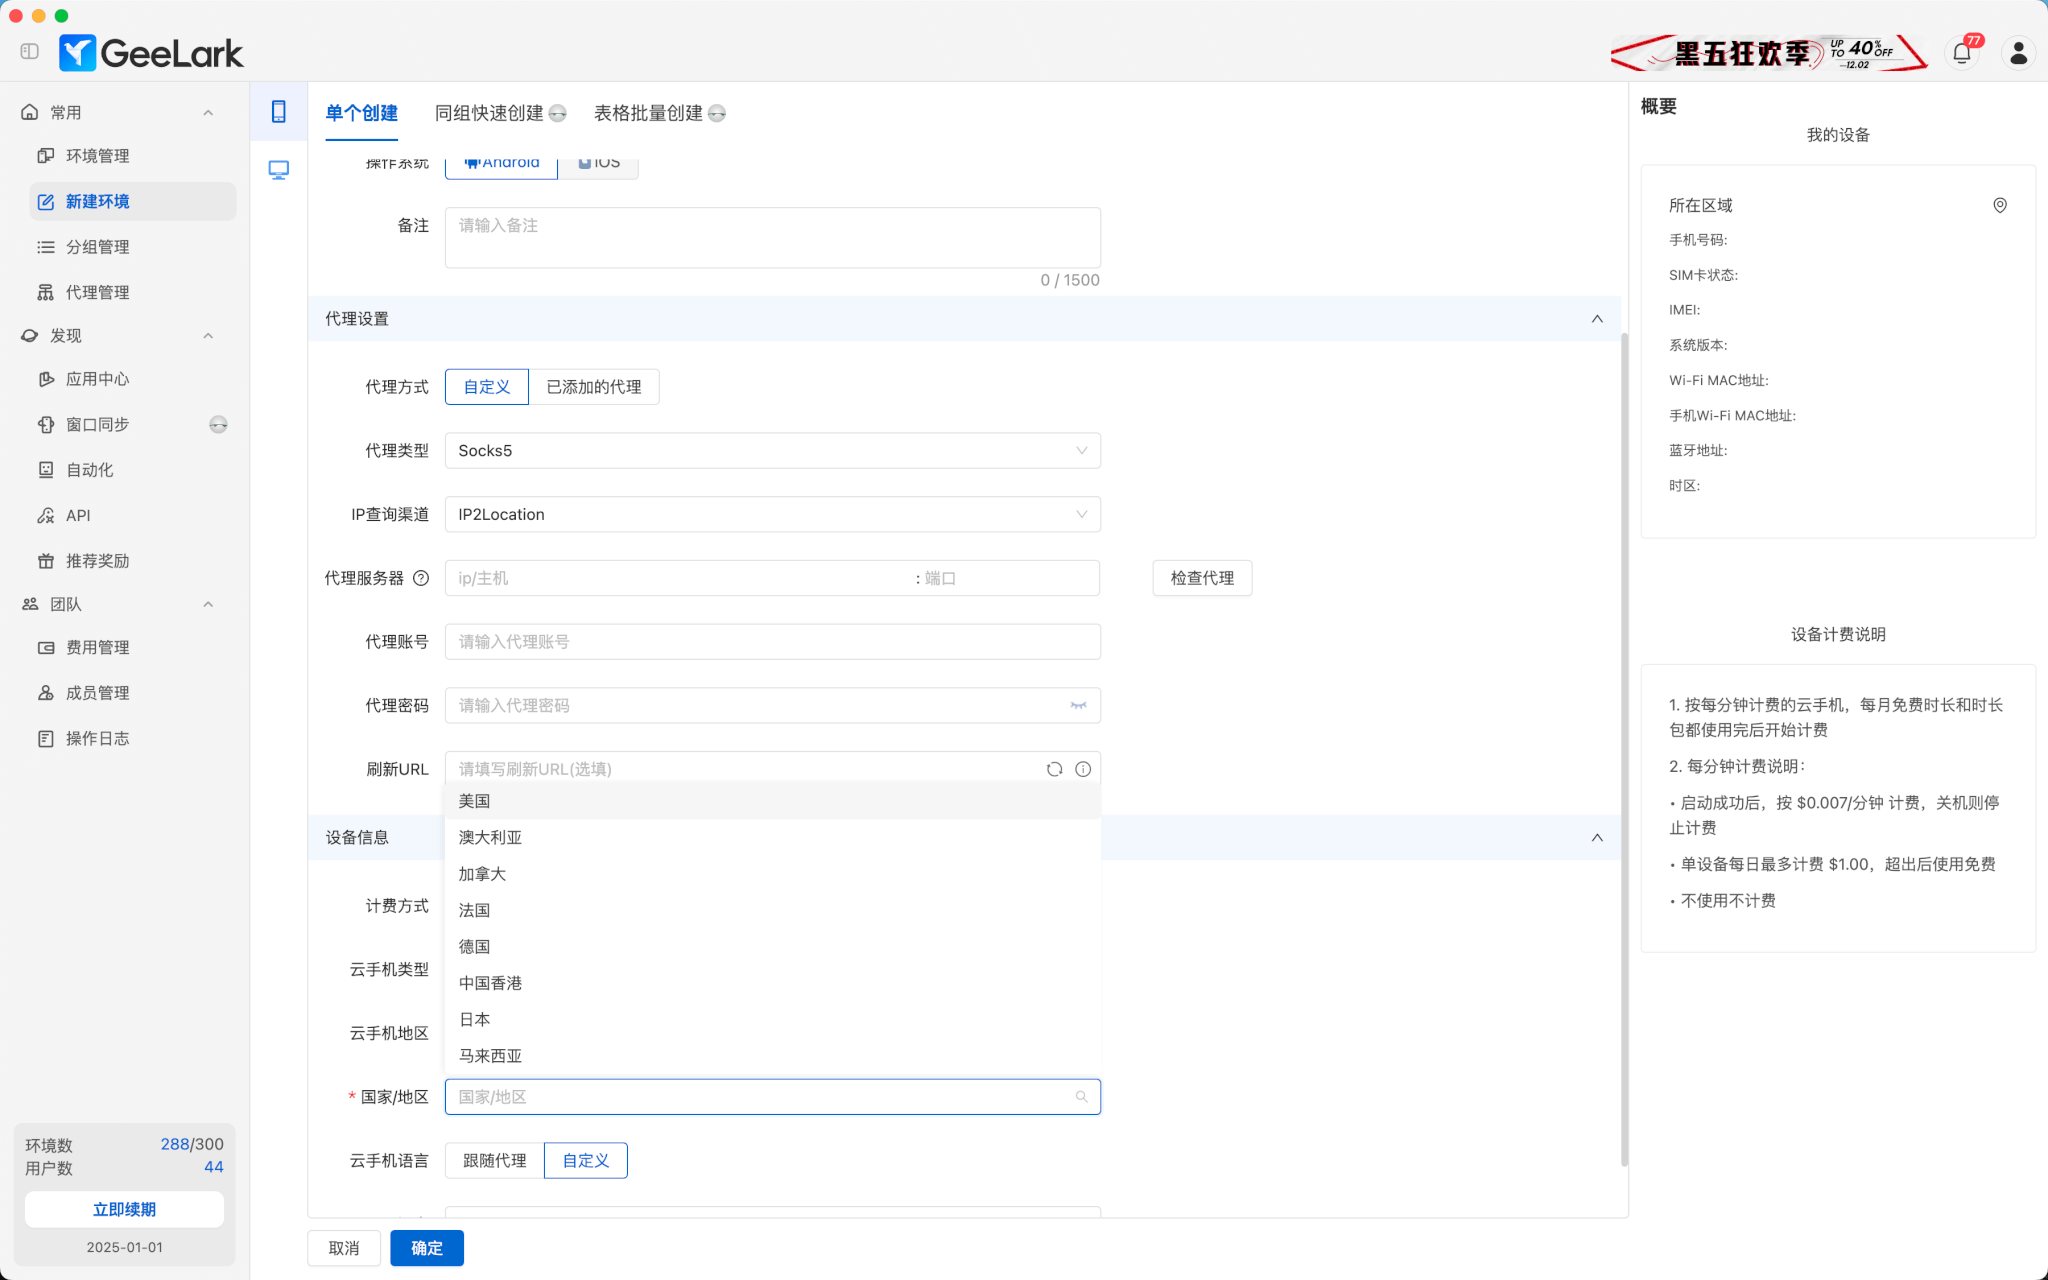Collapse the 代理设置 section
Screen dimensions: 2048x1280
tap(1597, 319)
